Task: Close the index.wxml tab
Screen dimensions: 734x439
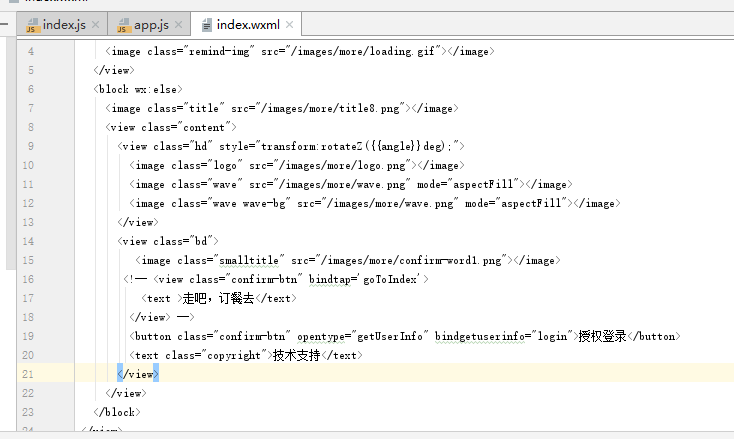Action: 289,24
